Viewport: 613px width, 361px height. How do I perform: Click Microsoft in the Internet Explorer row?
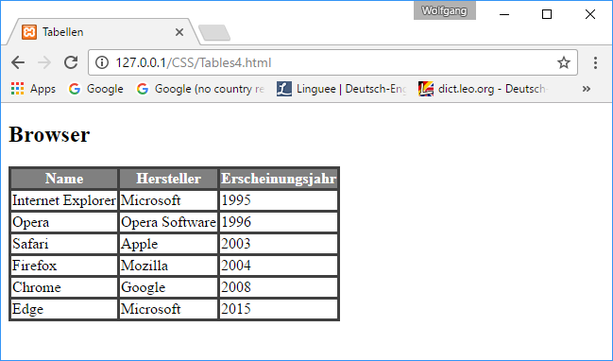168,201
